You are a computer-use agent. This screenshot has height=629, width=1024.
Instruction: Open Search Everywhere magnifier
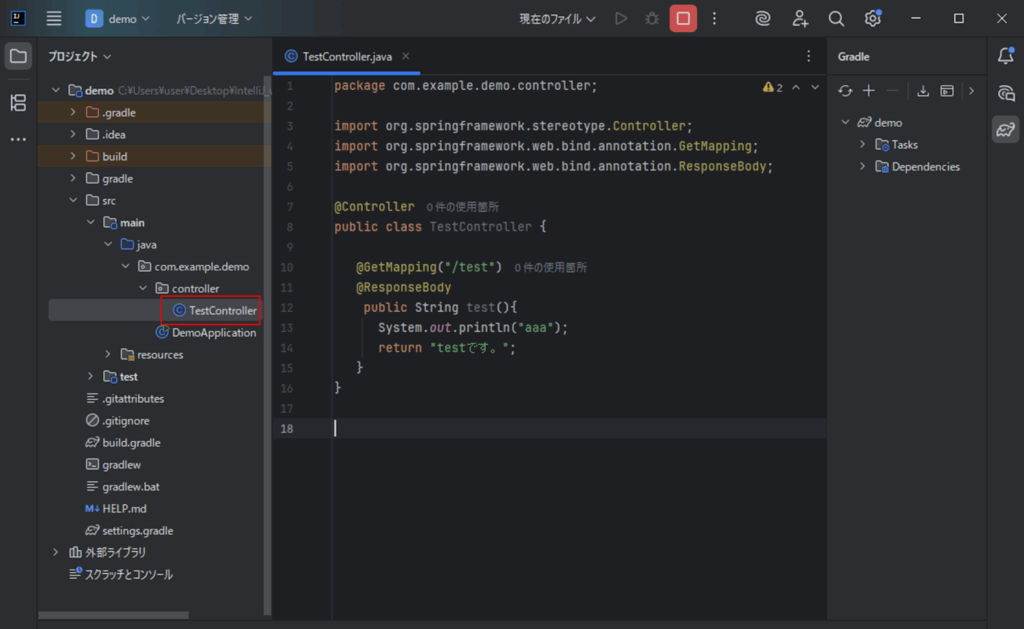[x=836, y=18]
